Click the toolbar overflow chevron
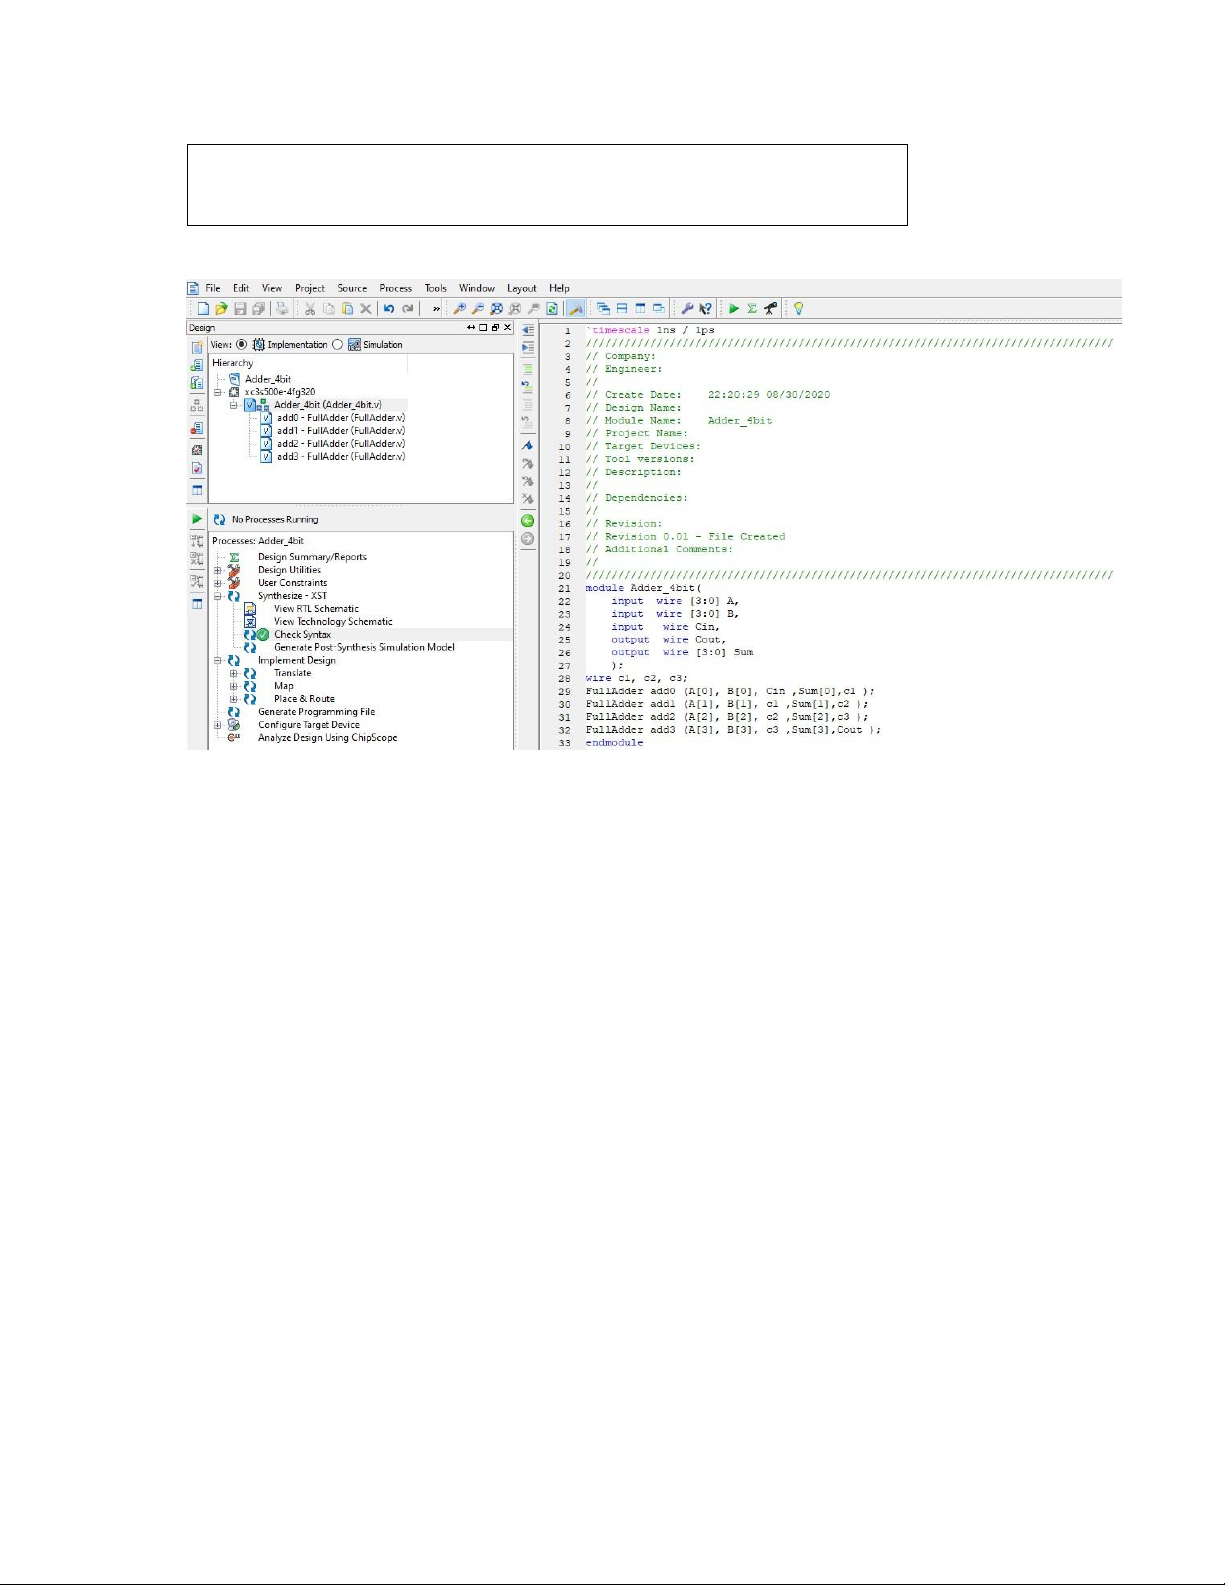The height and width of the screenshot is (1585, 1225). click(x=436, y=309)
